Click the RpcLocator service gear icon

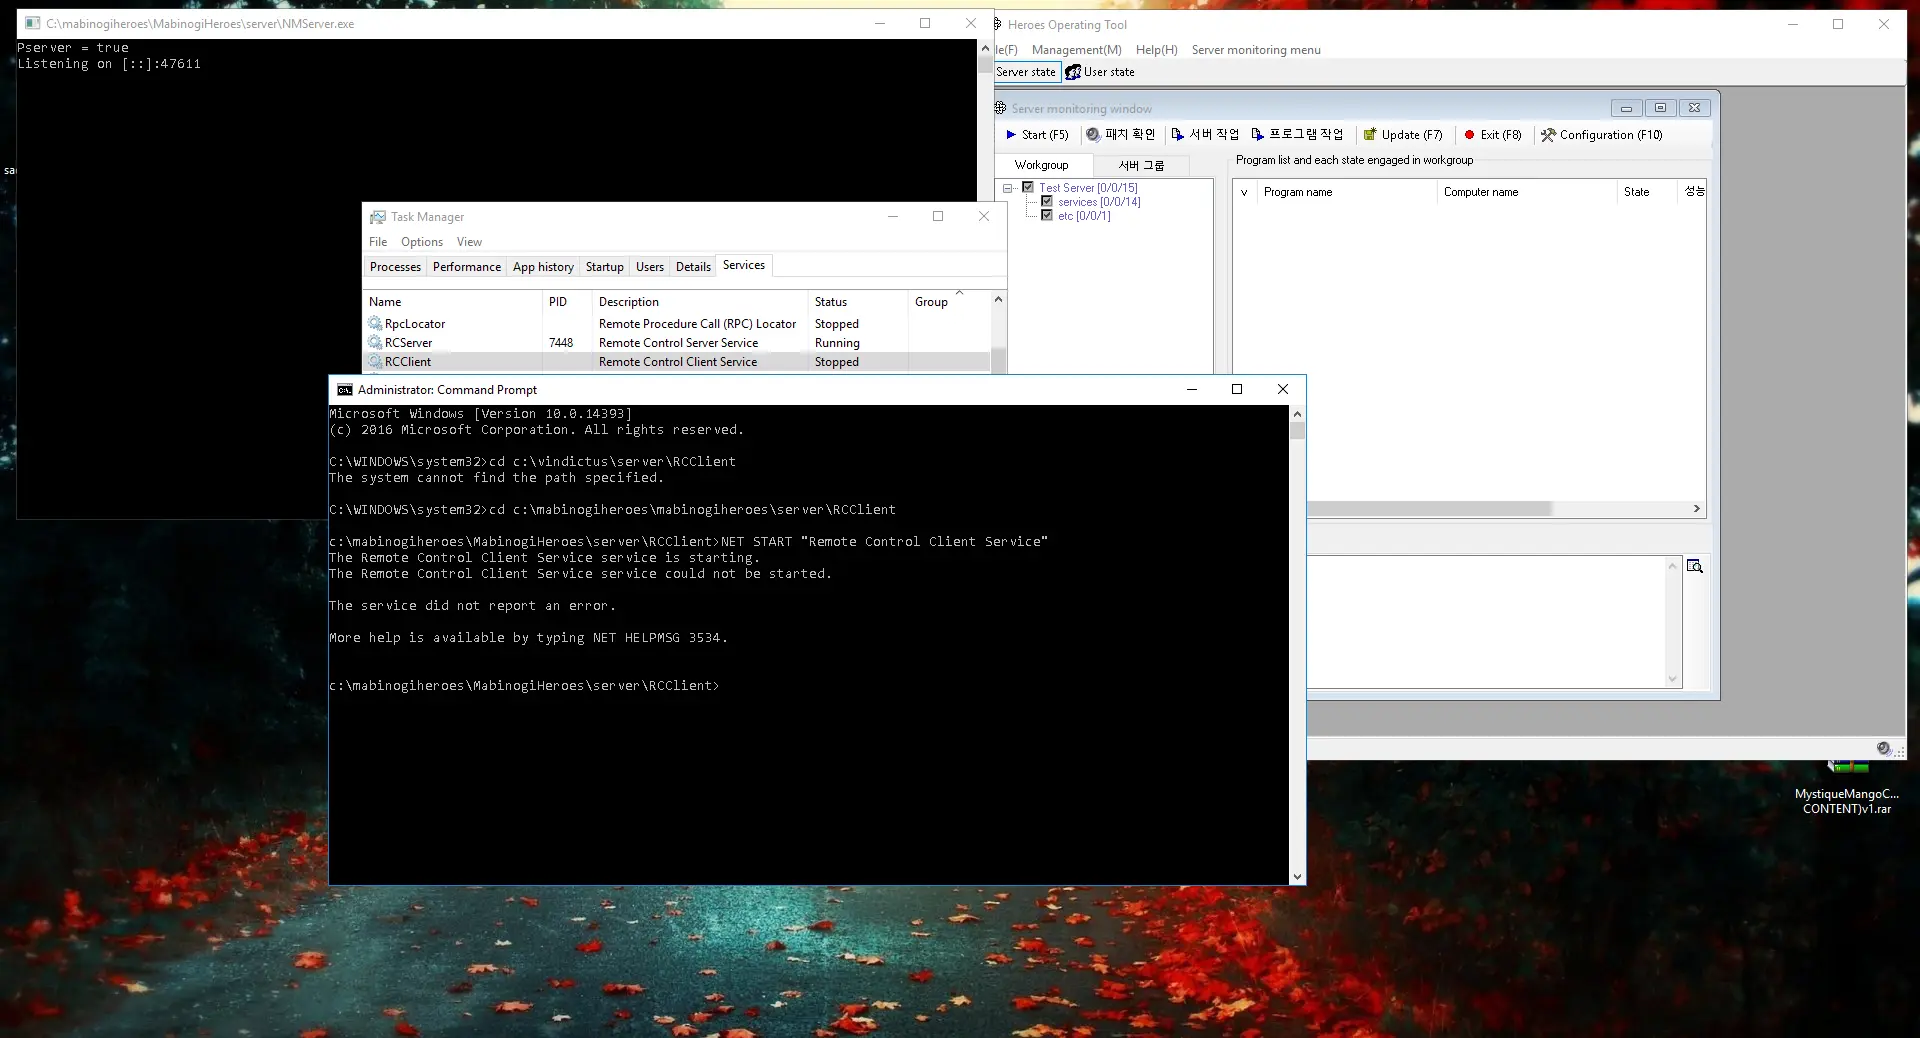tap(375, 324)
